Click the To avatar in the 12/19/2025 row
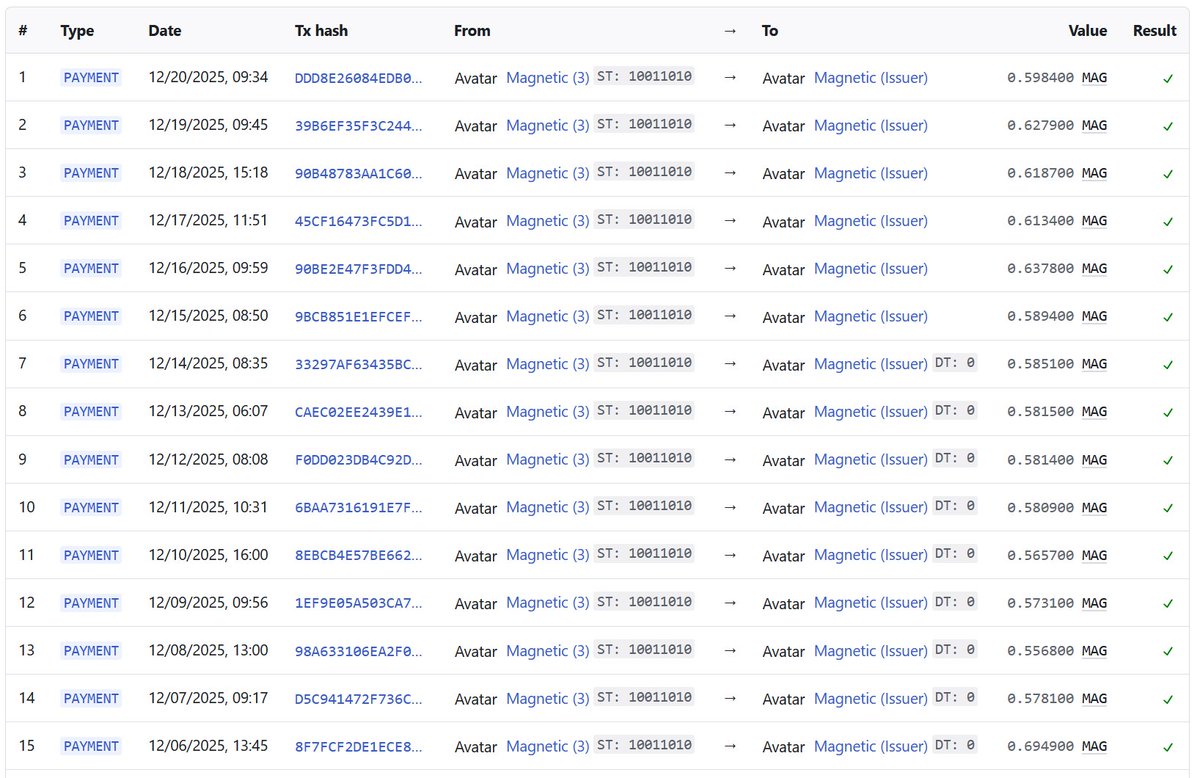The height and width of the screenshot is (778, 1200). 783,126
